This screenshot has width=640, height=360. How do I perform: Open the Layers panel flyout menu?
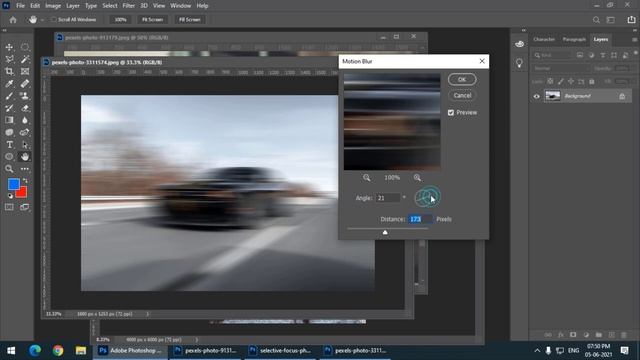click(634, 40)
